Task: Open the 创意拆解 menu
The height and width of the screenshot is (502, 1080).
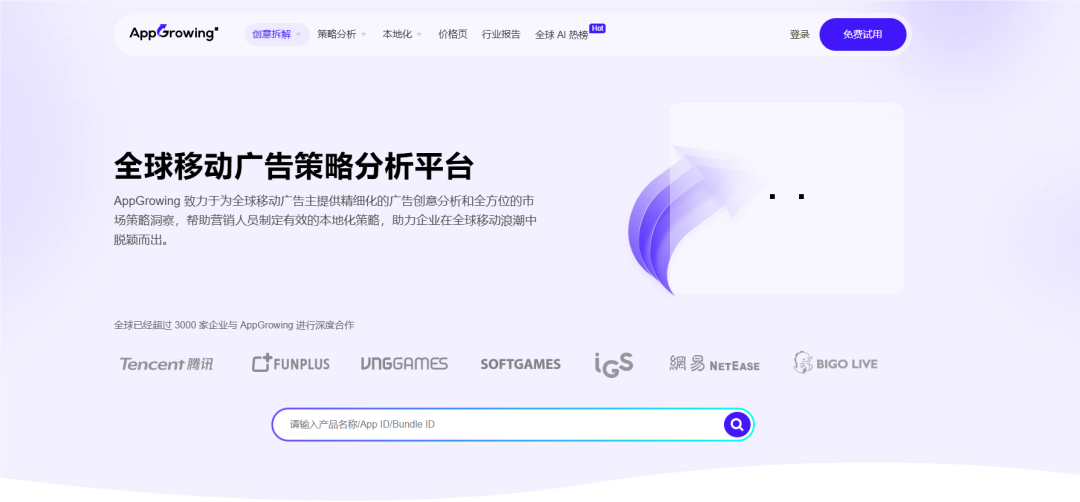Action: click(277, 34)
